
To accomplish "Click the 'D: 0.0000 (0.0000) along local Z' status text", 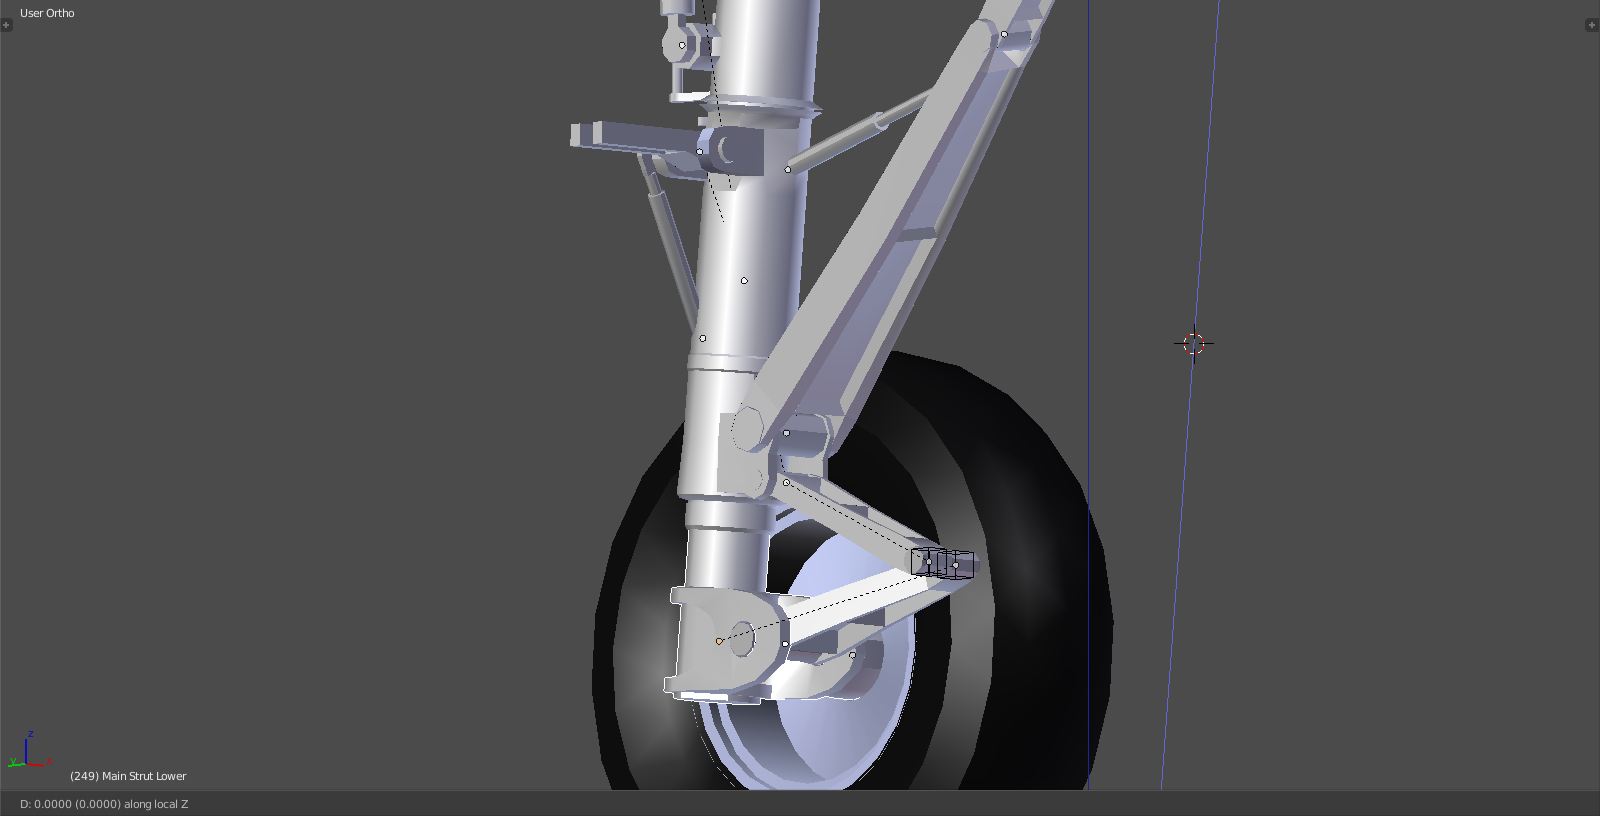I will [104, 804].
